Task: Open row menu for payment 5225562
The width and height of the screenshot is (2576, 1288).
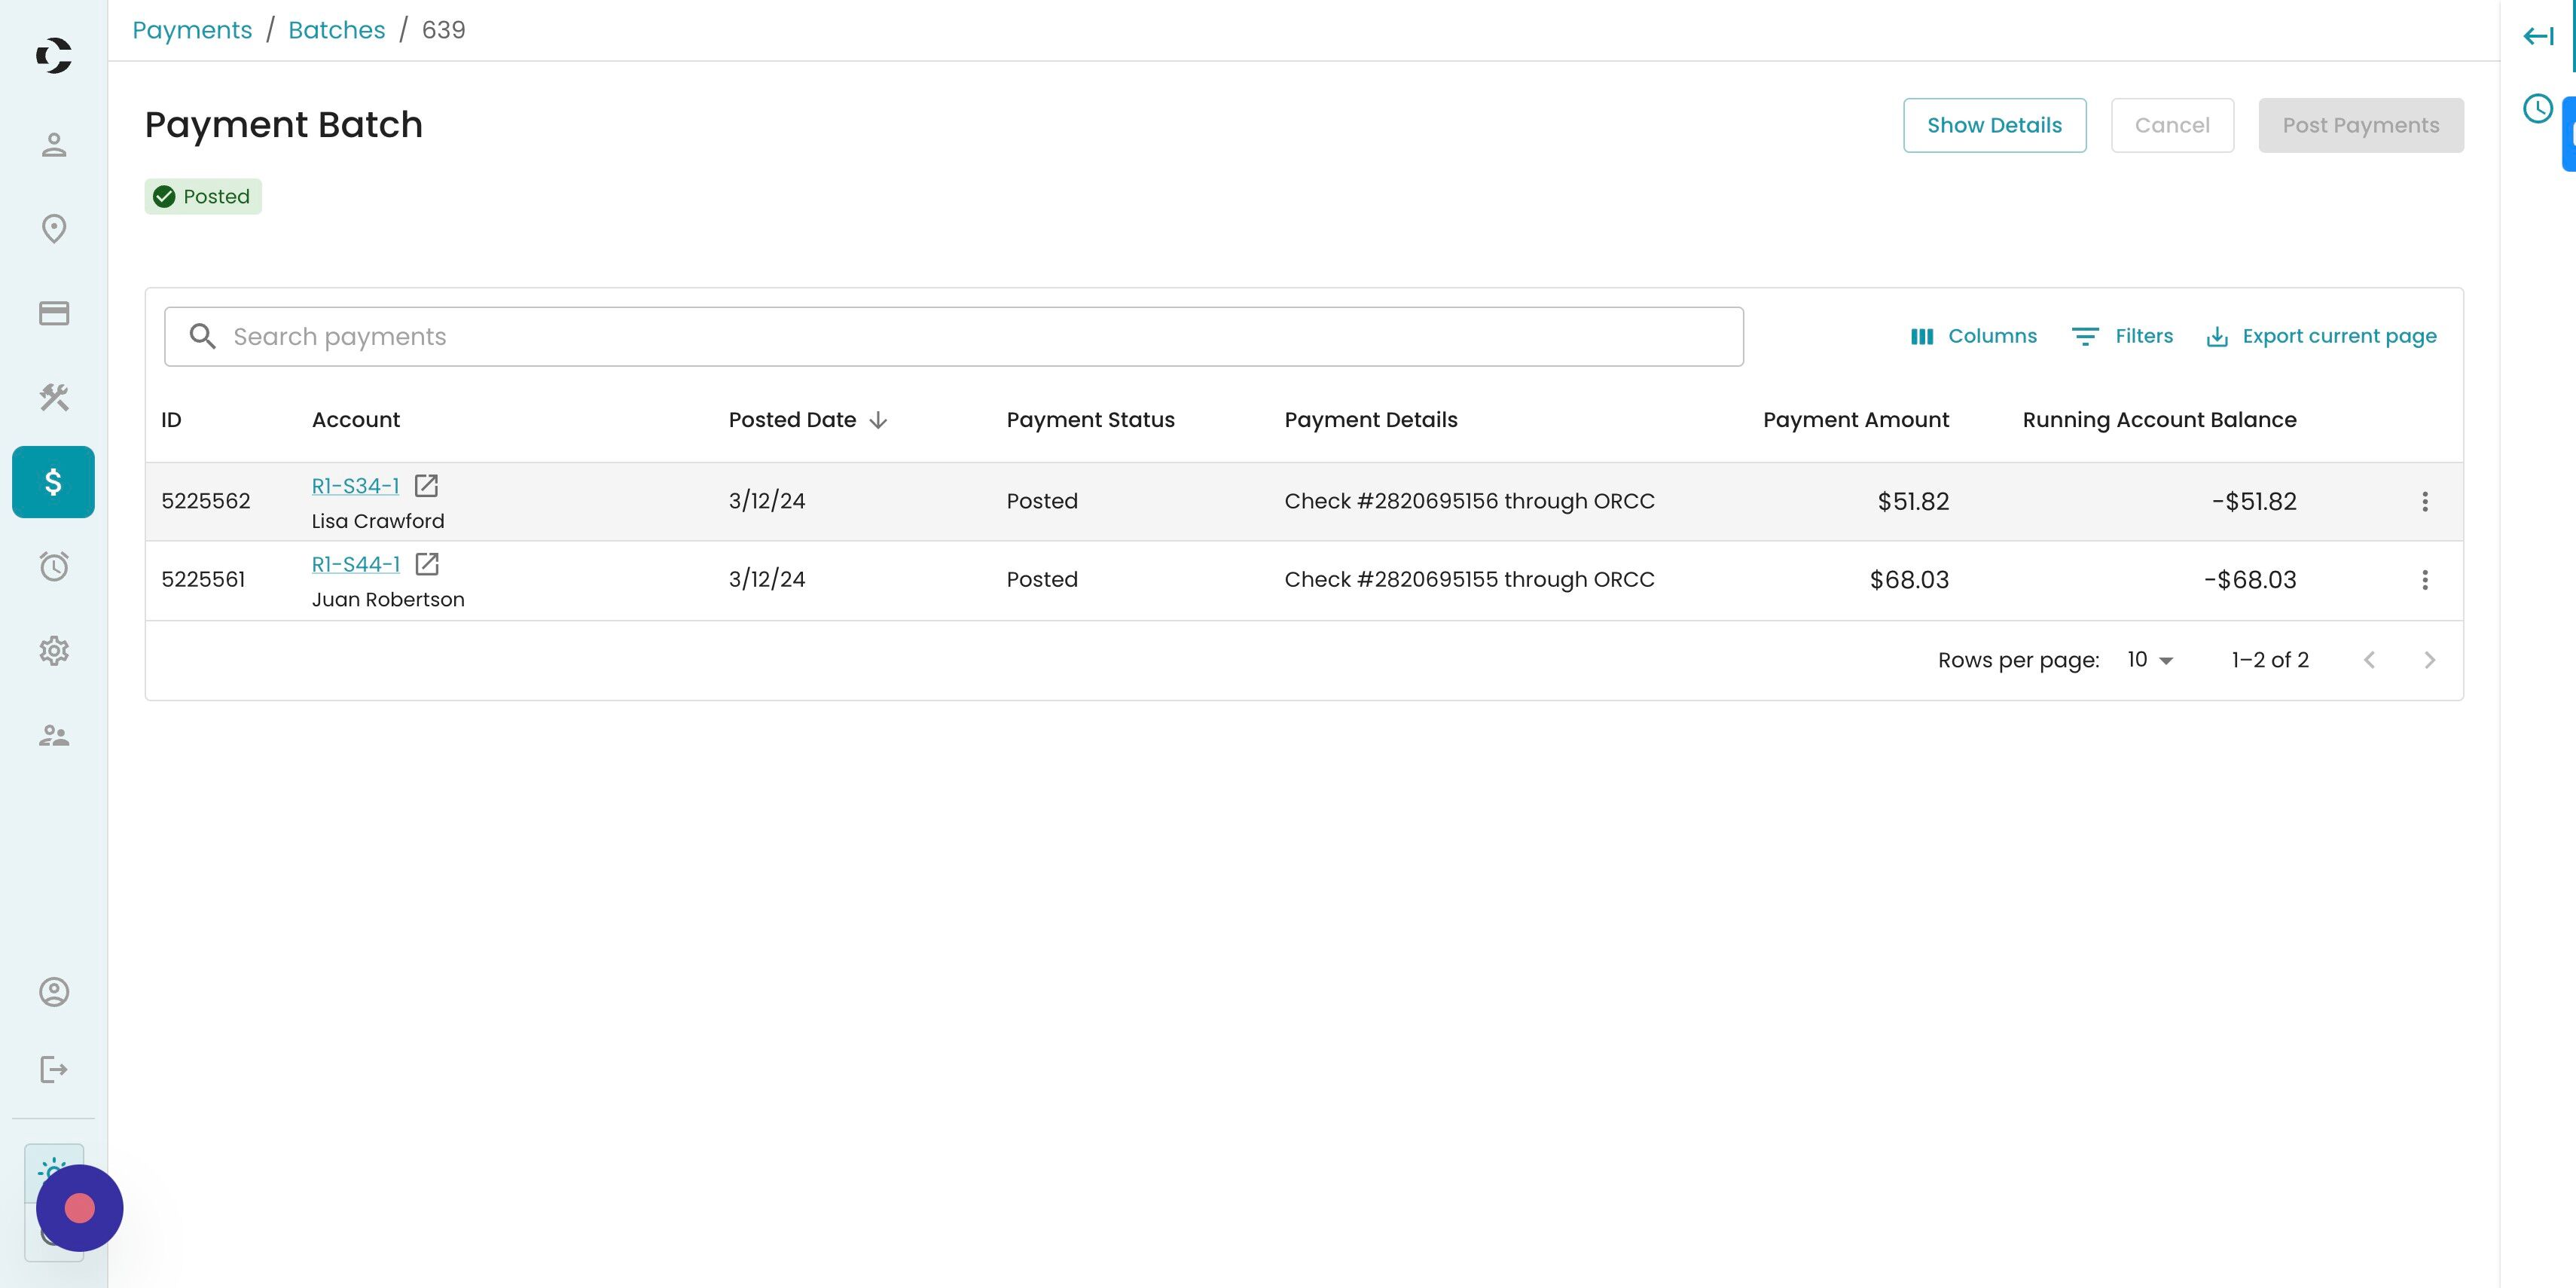Action: pos(2424,502)
